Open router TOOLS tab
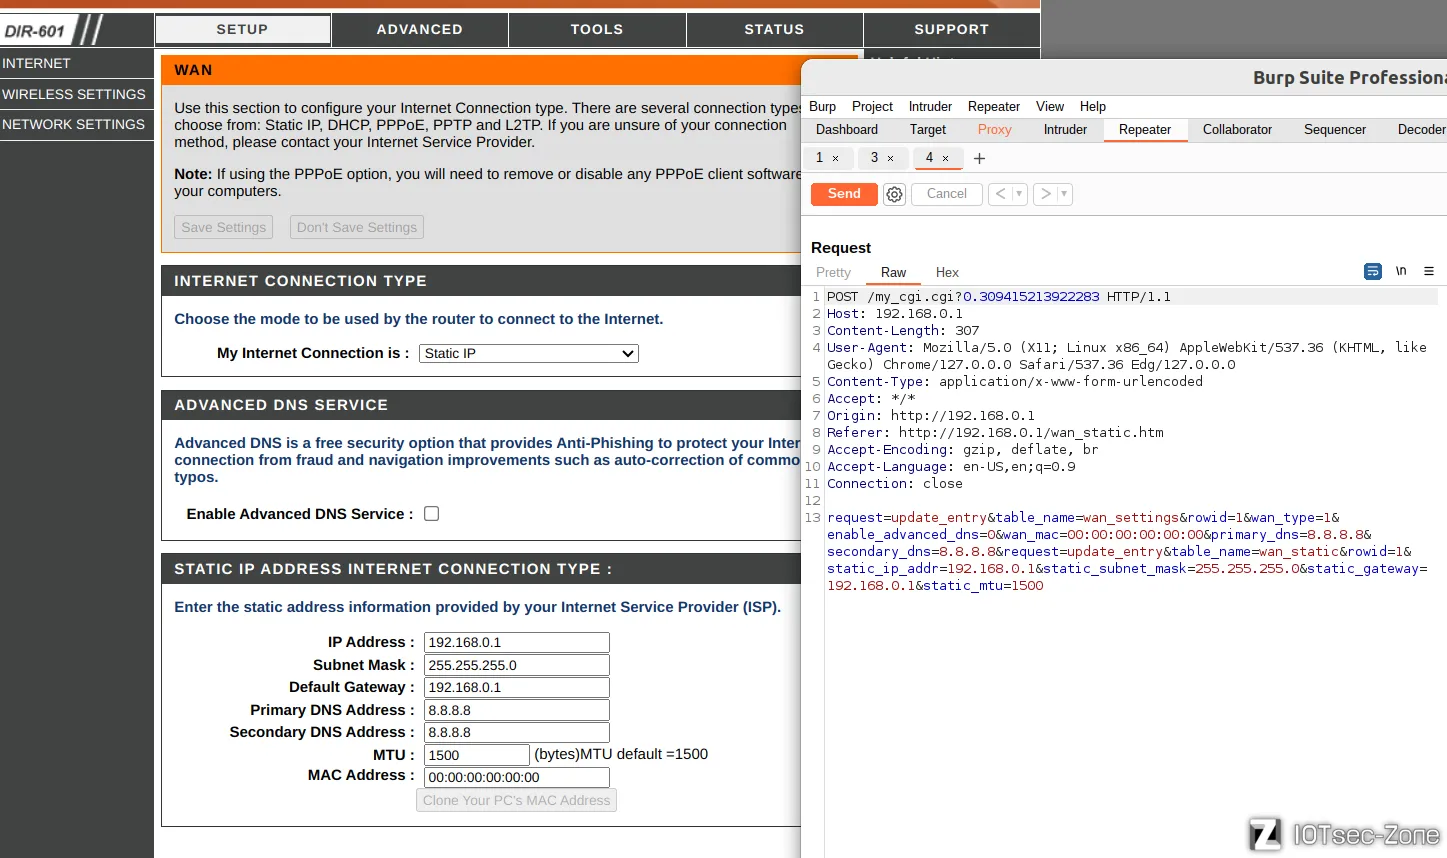 597,29
